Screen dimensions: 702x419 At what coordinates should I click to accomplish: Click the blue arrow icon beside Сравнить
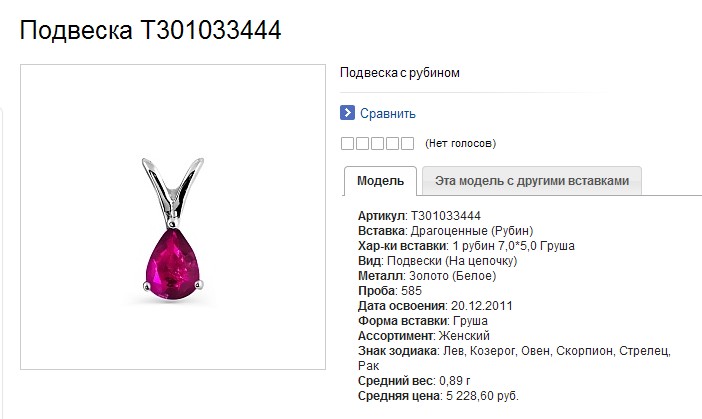pos(347,113)
